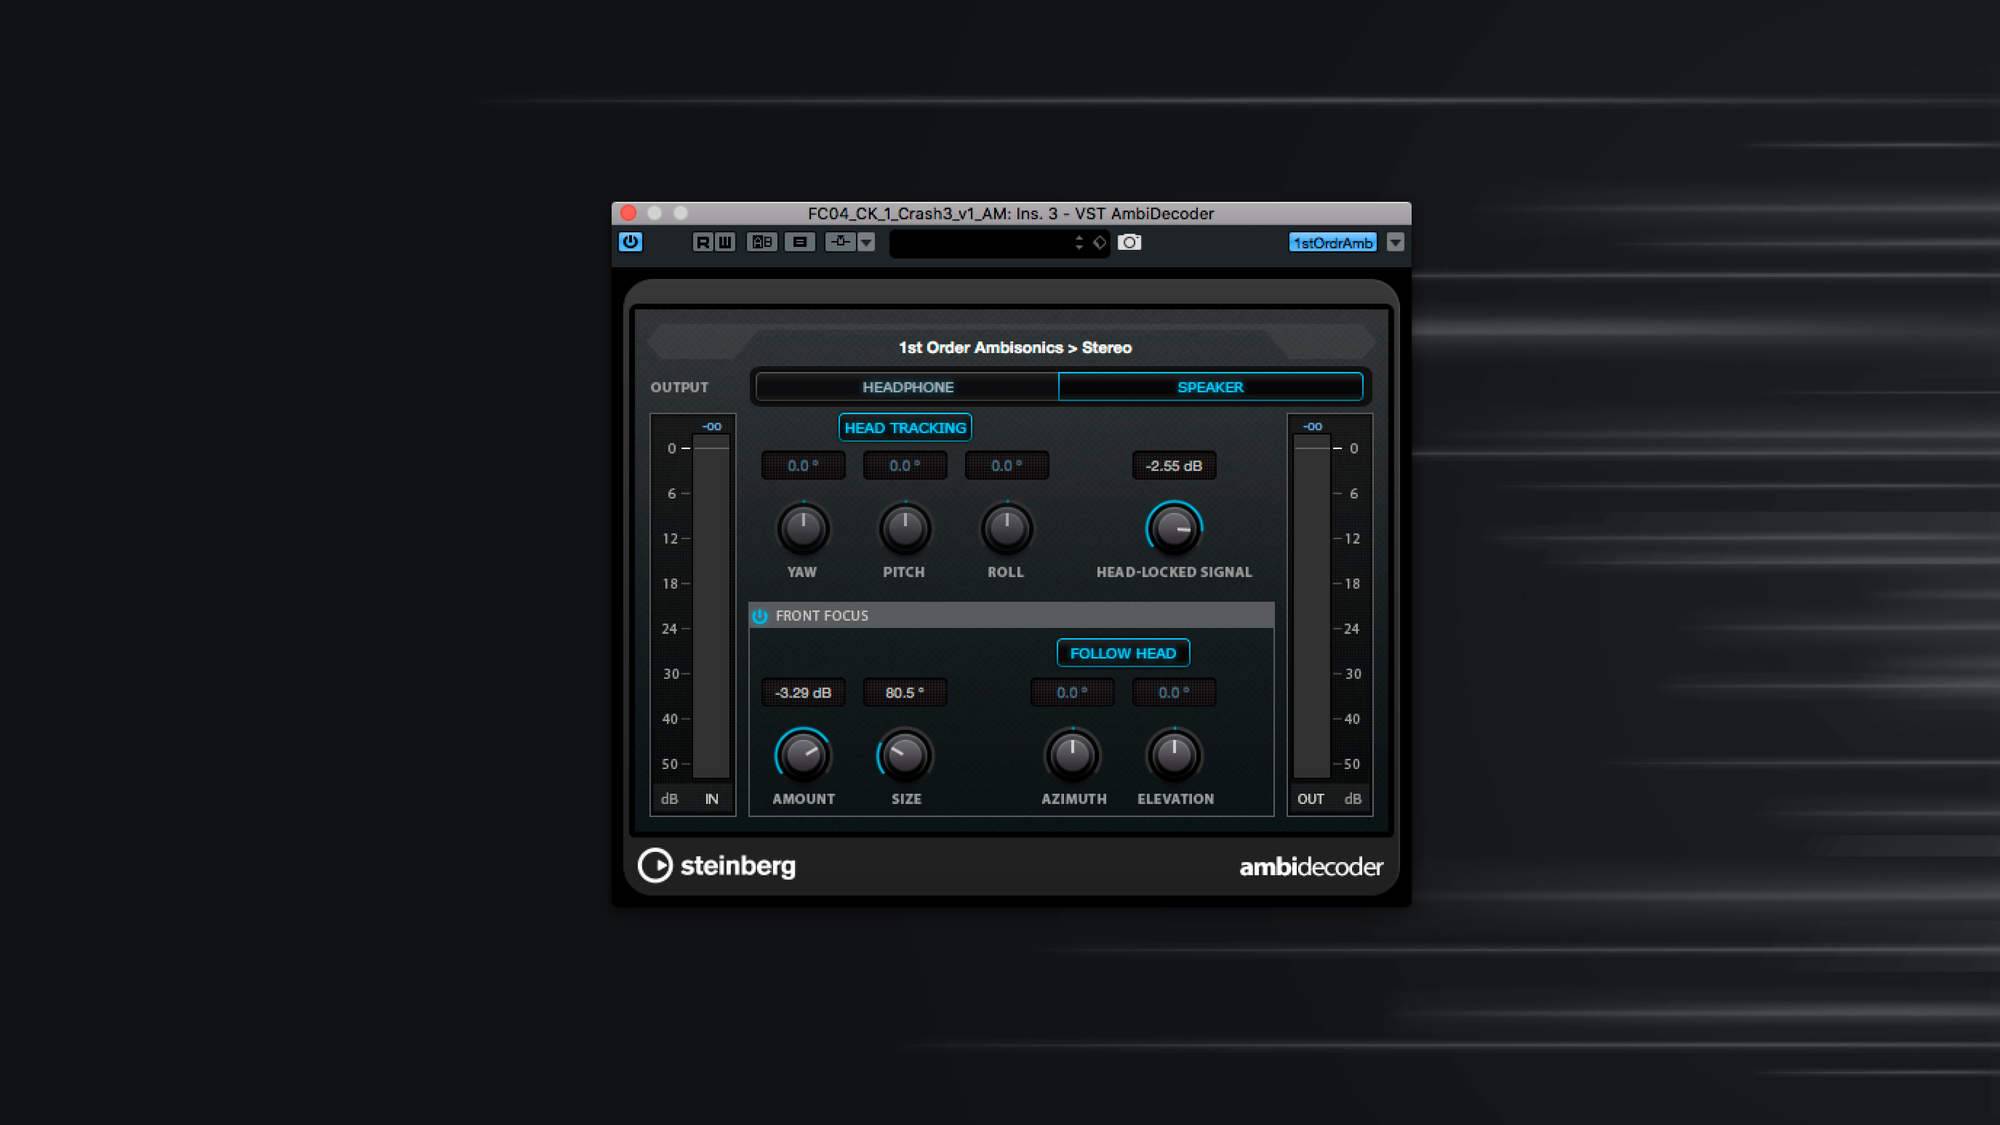Toggle FOLLOW HEAD button
The width and height of the screenshot is (2000, 1125).
point(1123,653)
